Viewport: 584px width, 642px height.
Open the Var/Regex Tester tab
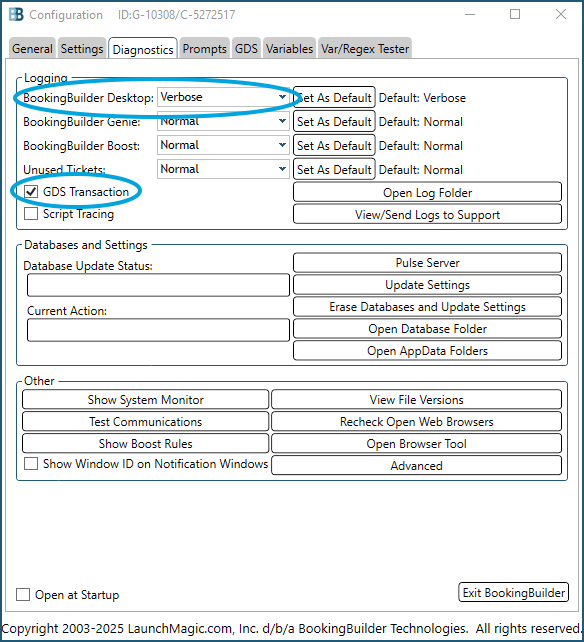[x=365, y=49]
